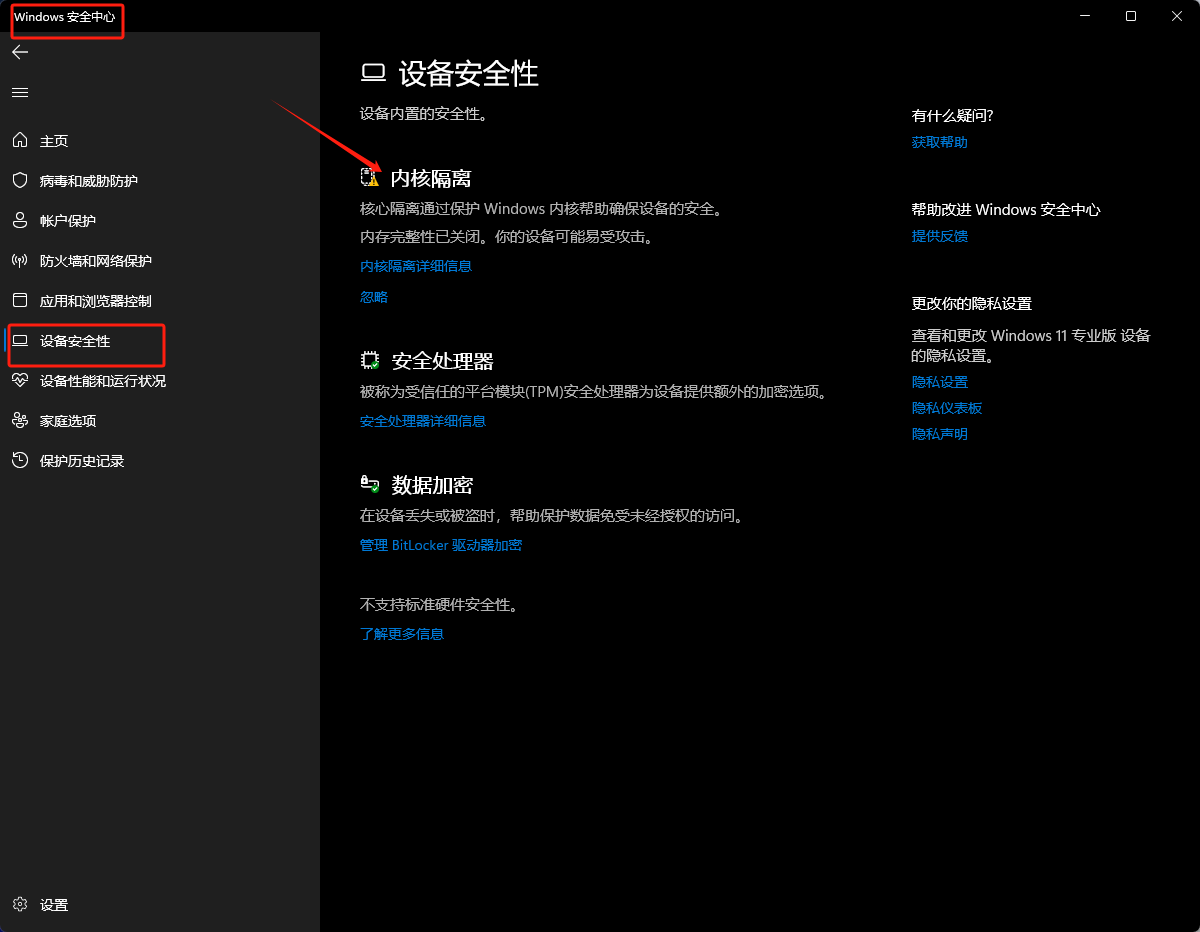1200x932 pixels.
Task: Click the laptop icon for 设备安全性
Action: (x=20, y=341)
